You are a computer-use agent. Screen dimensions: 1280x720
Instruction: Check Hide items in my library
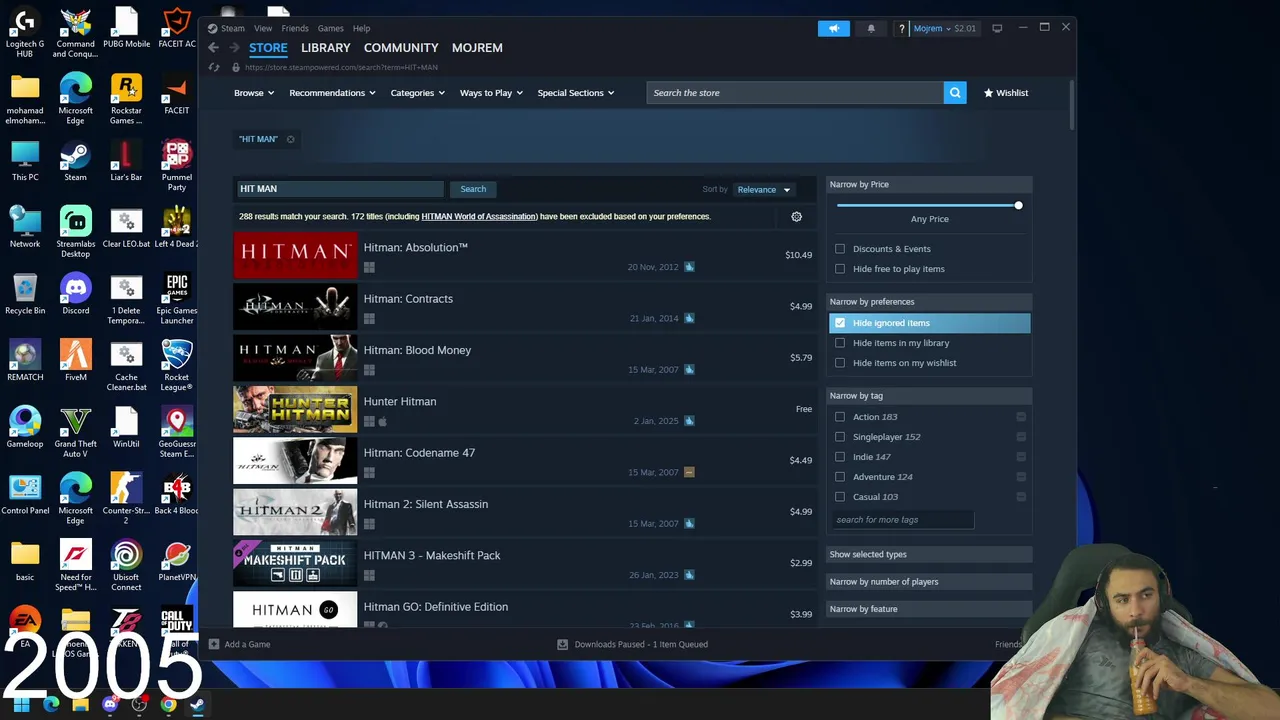click(x=840, y=343)
